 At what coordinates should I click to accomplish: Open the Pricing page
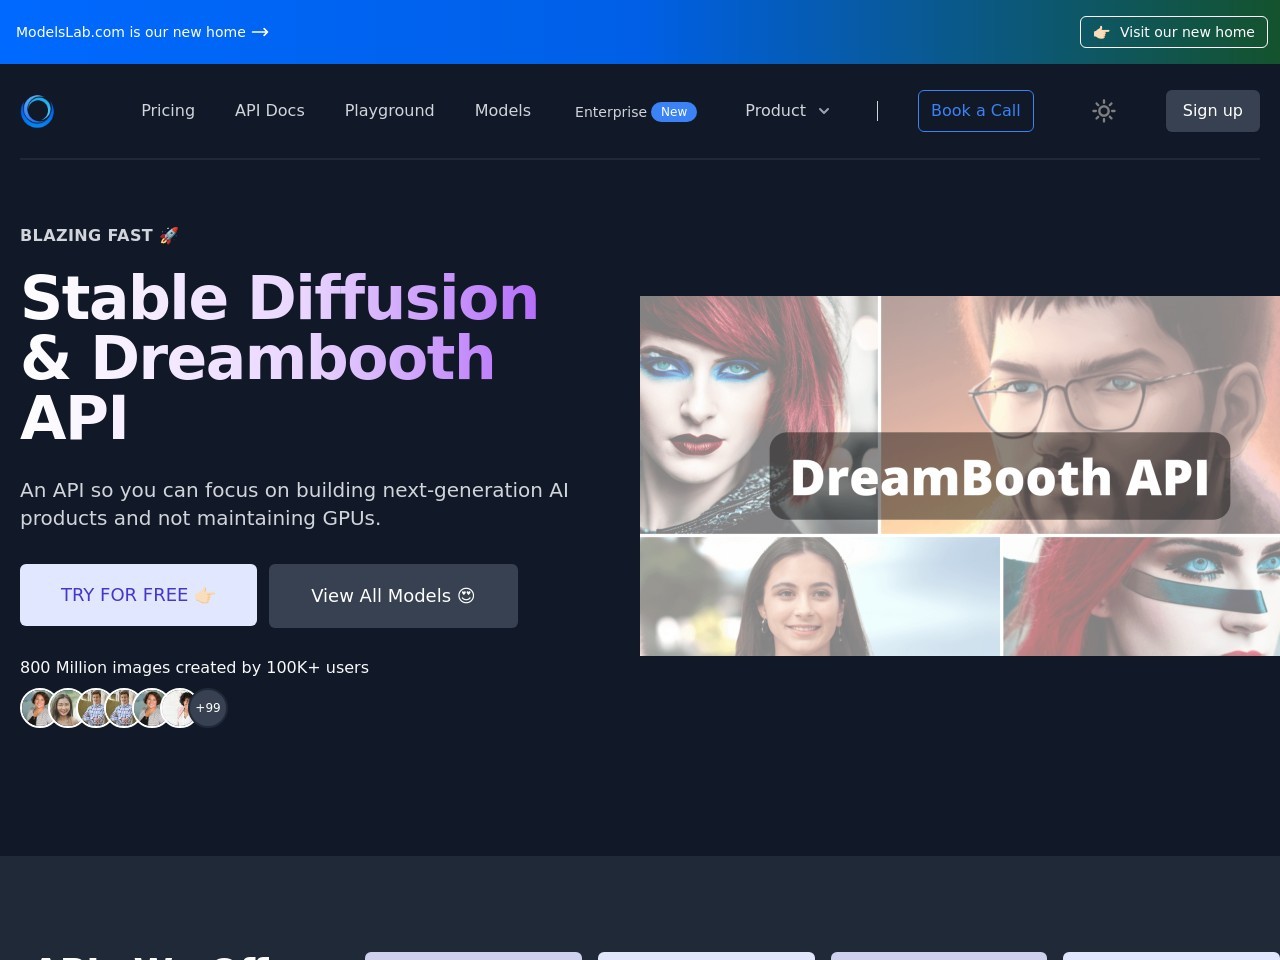click(168, 111)
